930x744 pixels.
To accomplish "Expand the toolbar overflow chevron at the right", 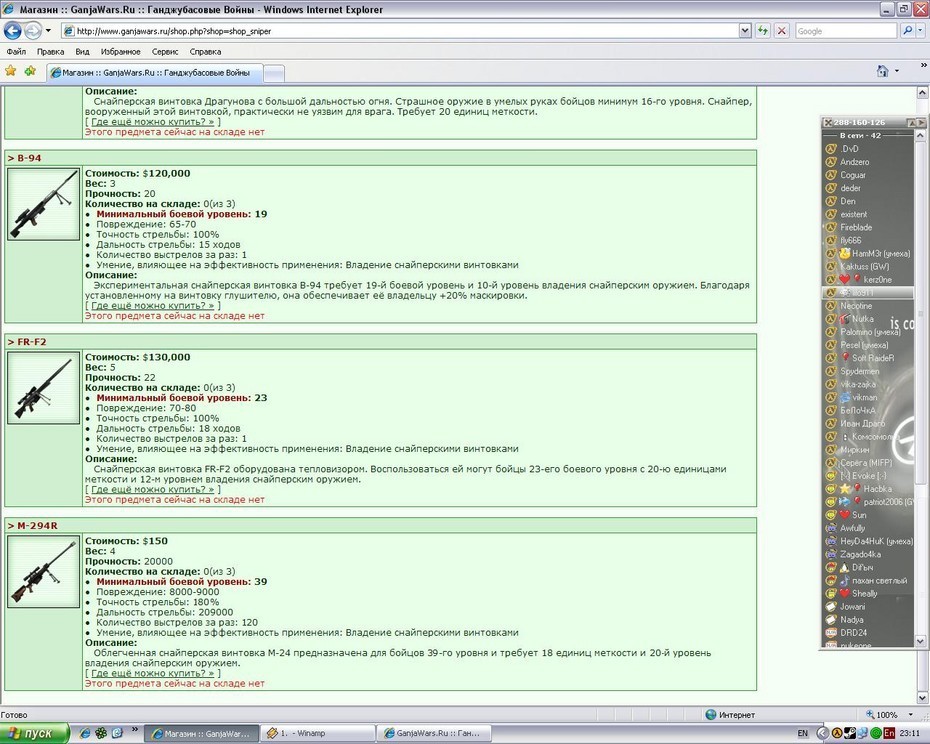I will pyautogui.click(x=923, y=65).
